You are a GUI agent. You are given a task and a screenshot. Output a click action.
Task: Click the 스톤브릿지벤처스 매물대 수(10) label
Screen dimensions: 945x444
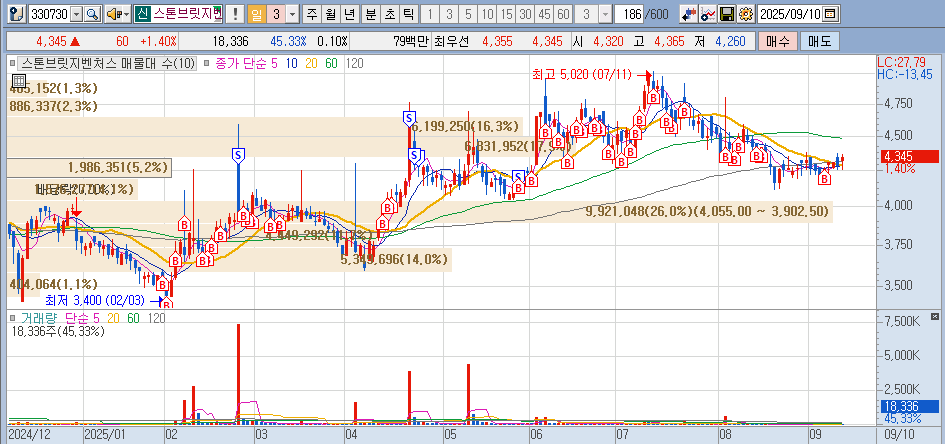click(x=107, y=63)
